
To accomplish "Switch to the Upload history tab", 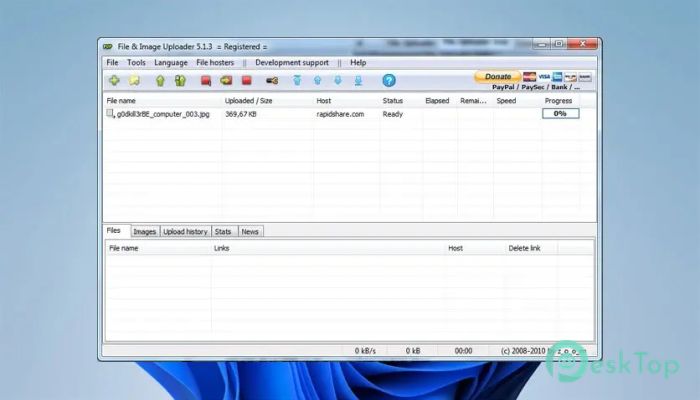I will pyautogui.click(x=185, y=232).
